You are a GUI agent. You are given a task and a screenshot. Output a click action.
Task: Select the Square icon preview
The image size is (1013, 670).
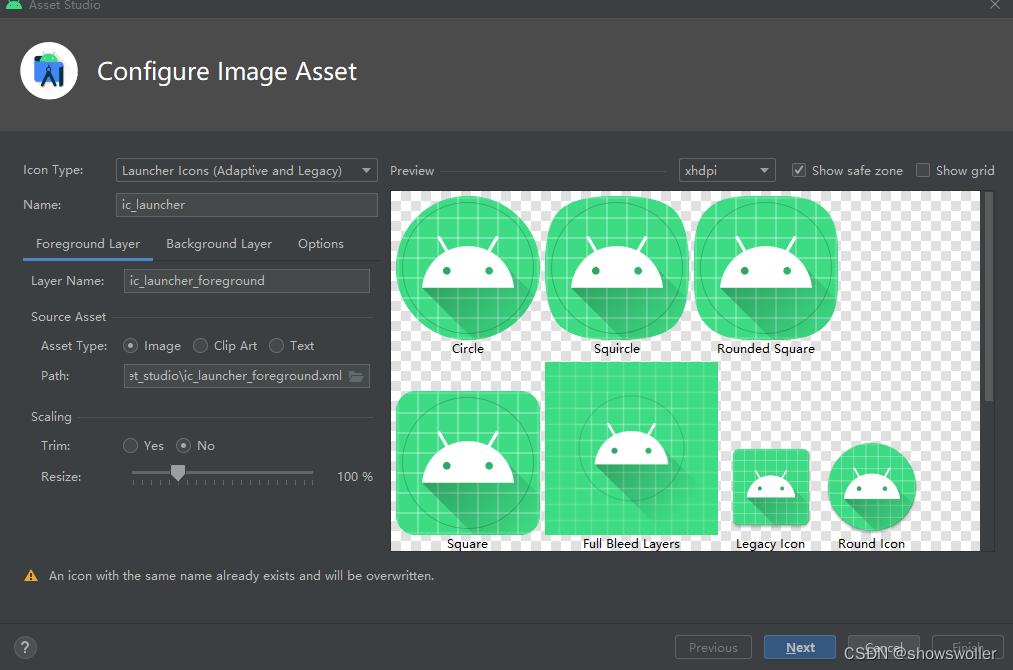coord(468,463)
